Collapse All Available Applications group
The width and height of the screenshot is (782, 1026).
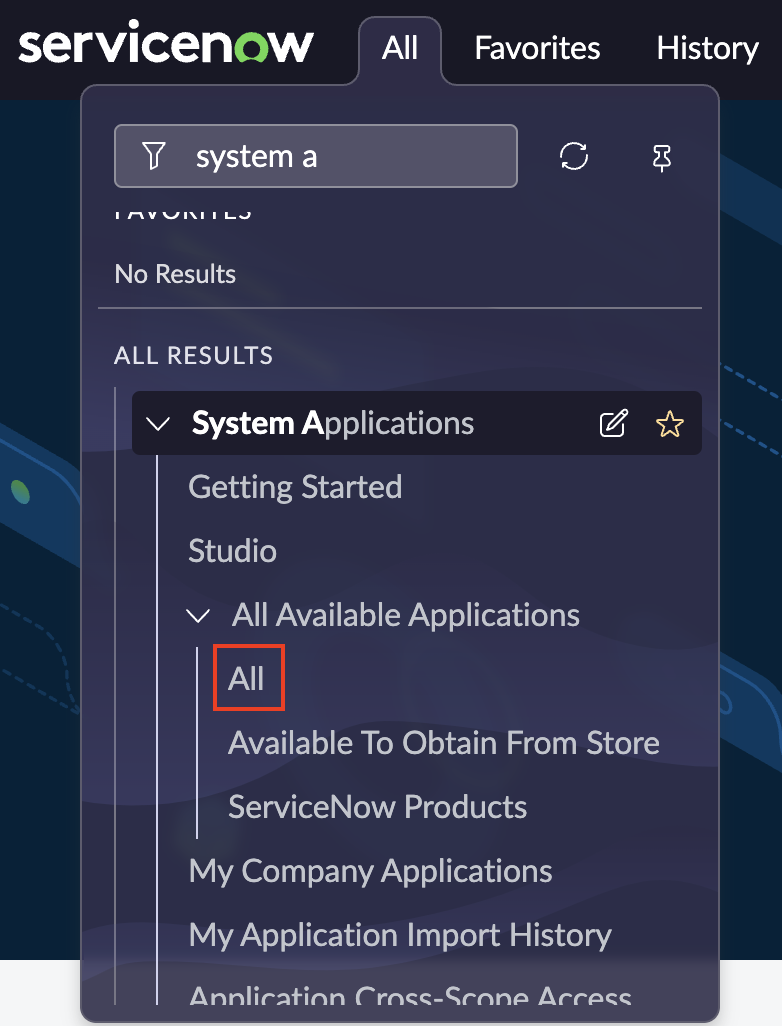pos(199,615)
